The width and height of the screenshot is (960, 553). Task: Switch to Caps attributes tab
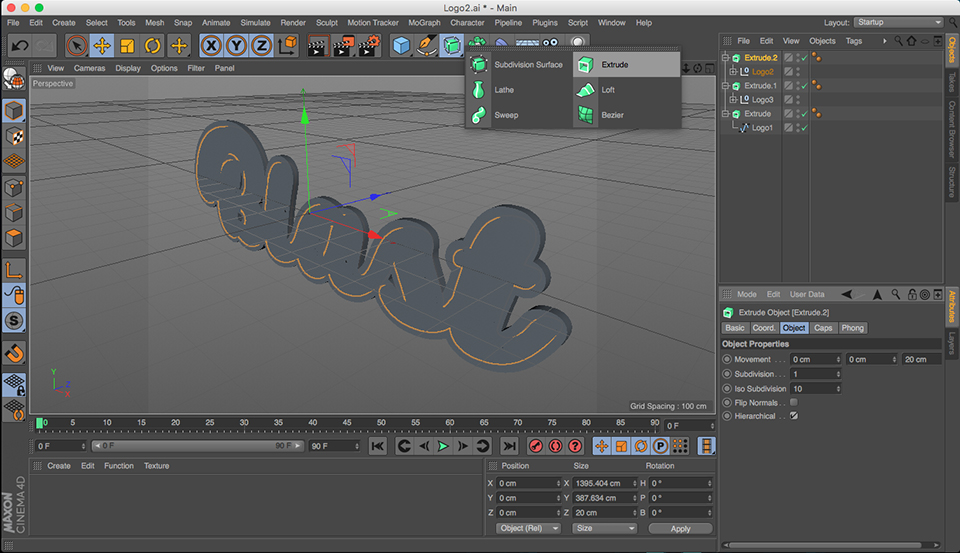click(x=823, y=328)
